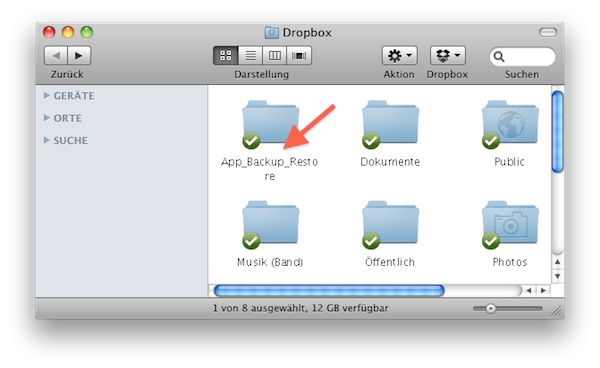The height and width of the screenshot is (368, 600).
Task: Click the scroll left arrow
Action: (529, 291)
